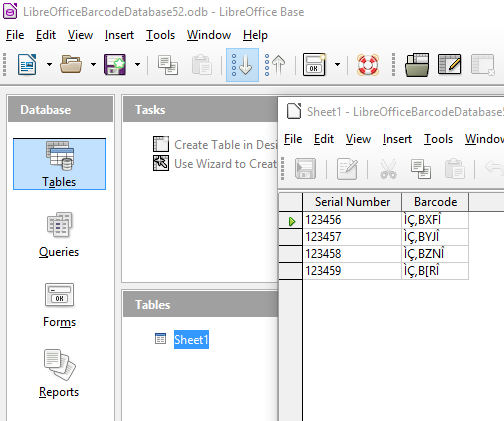Viewport: 504px width, 421px height.
Task: Open View menu in Base window
Action: click(80, 35)
